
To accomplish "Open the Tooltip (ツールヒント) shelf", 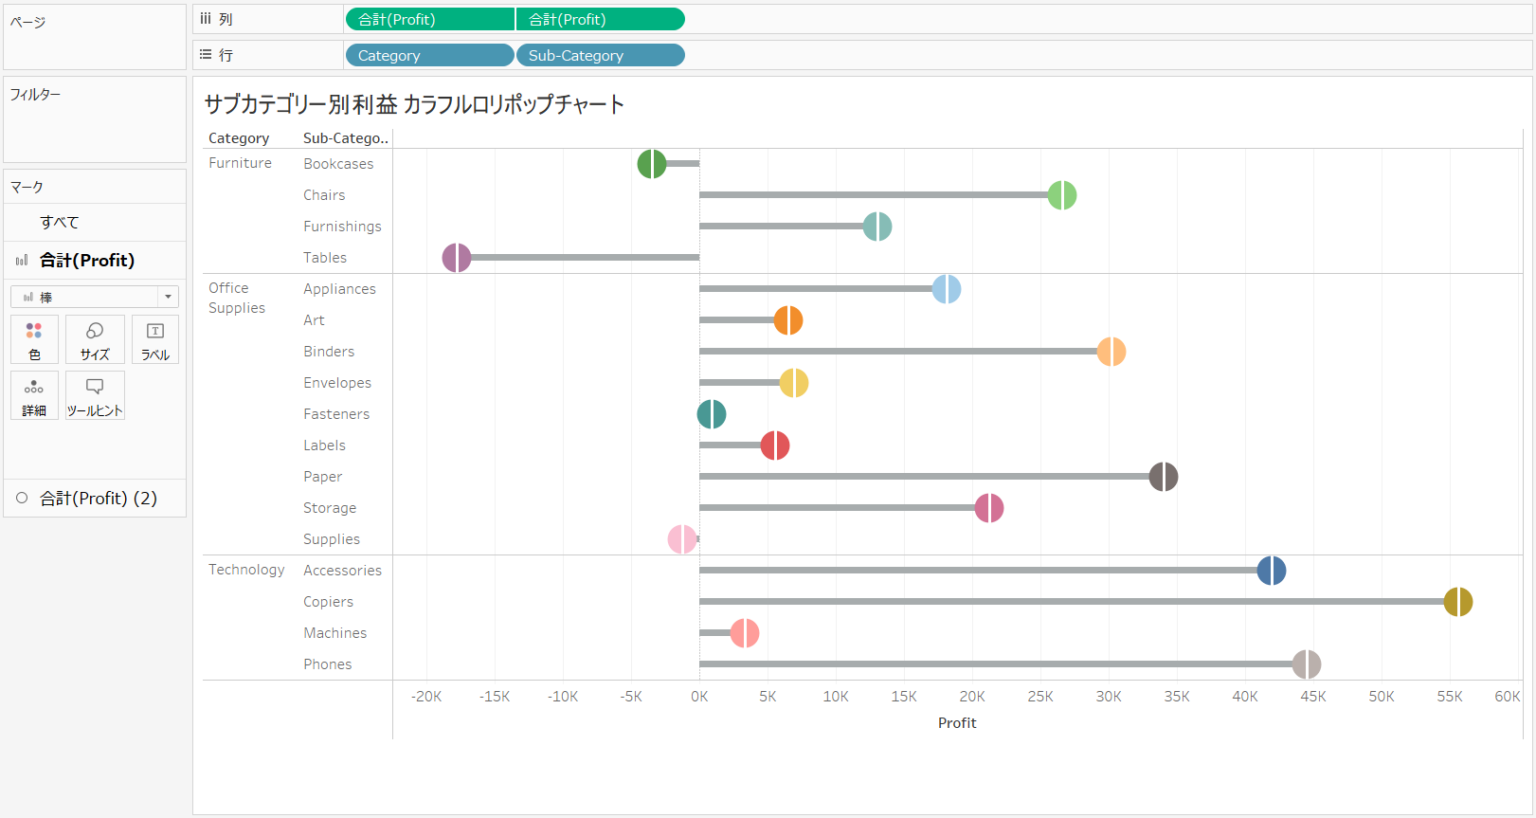I will coord(95,395).
